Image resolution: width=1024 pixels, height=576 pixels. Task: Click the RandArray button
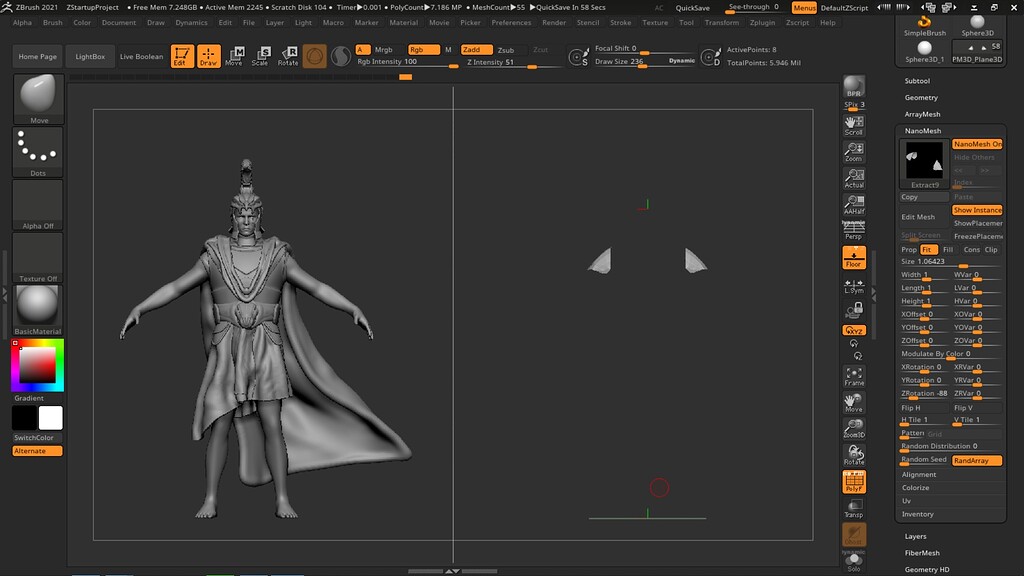coord(976,460)
